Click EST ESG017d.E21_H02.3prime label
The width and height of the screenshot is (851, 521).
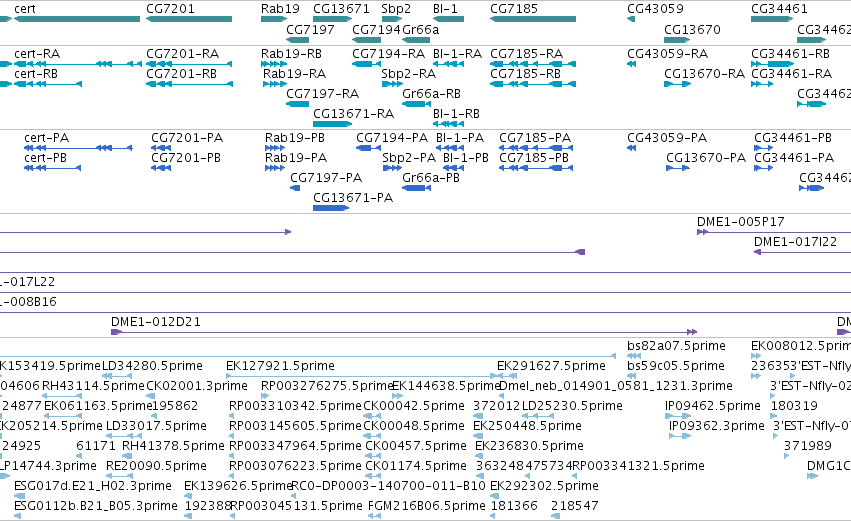(x=93, y=486)
